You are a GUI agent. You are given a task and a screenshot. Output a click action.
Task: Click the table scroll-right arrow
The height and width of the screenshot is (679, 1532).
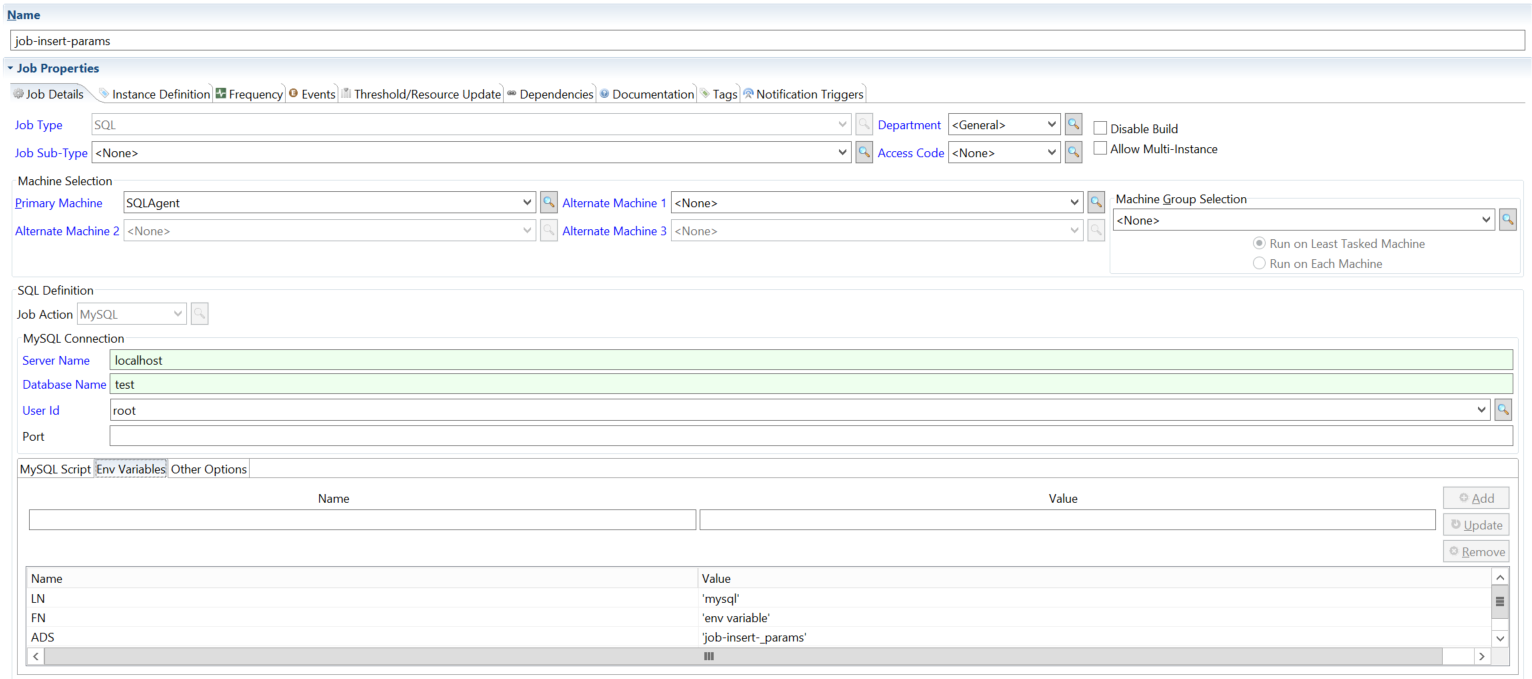[x=1481, y=656]
